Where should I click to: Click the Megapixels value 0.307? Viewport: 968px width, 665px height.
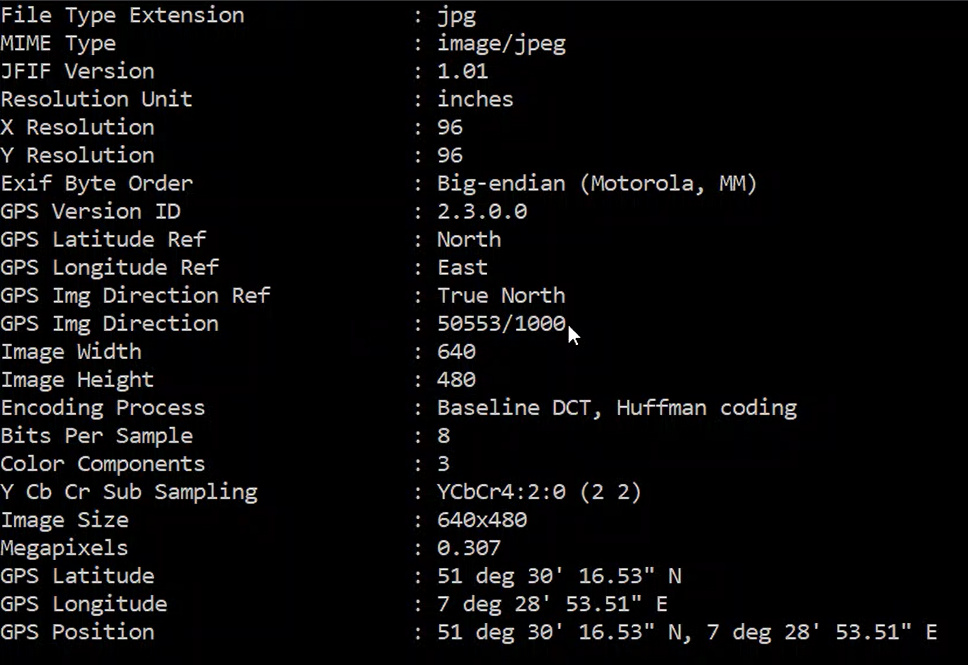pyautogui.click(x=468, y=548)
